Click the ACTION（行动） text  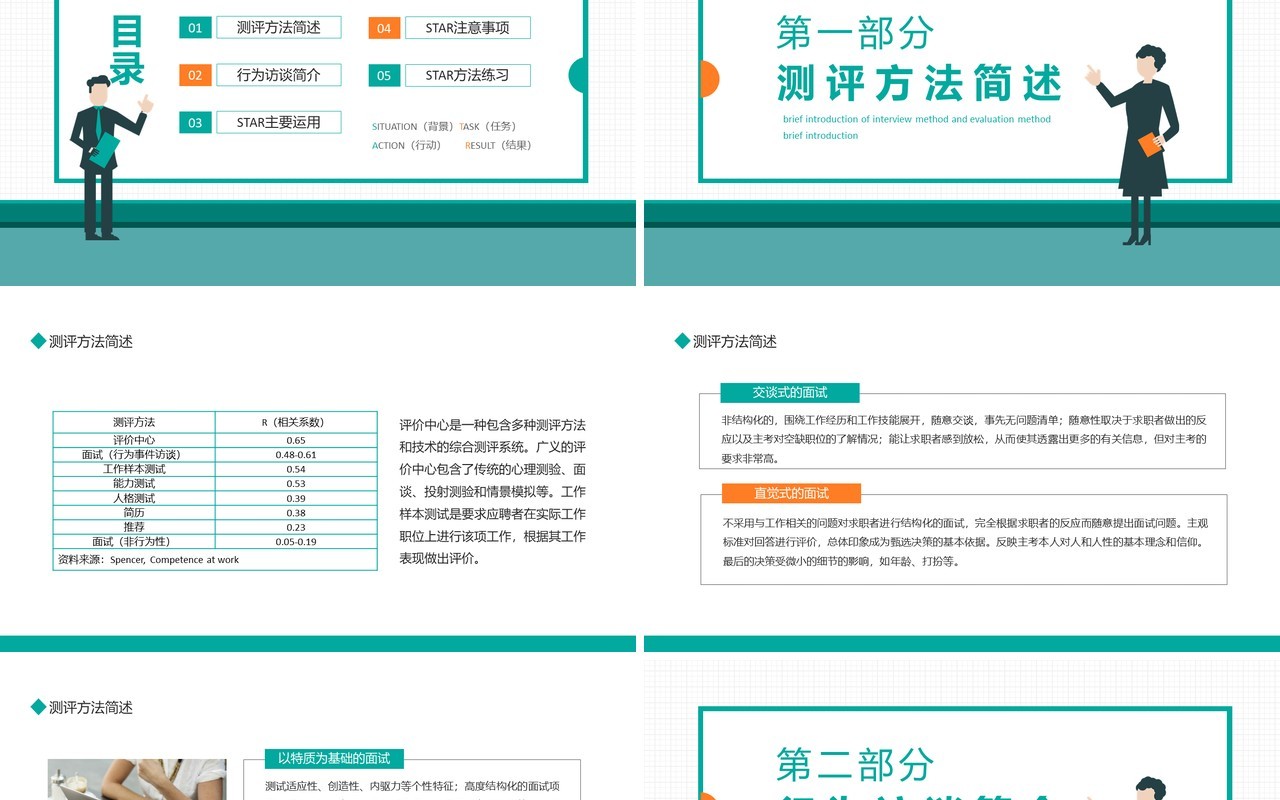pyautogui.click(x=407, y=145)
